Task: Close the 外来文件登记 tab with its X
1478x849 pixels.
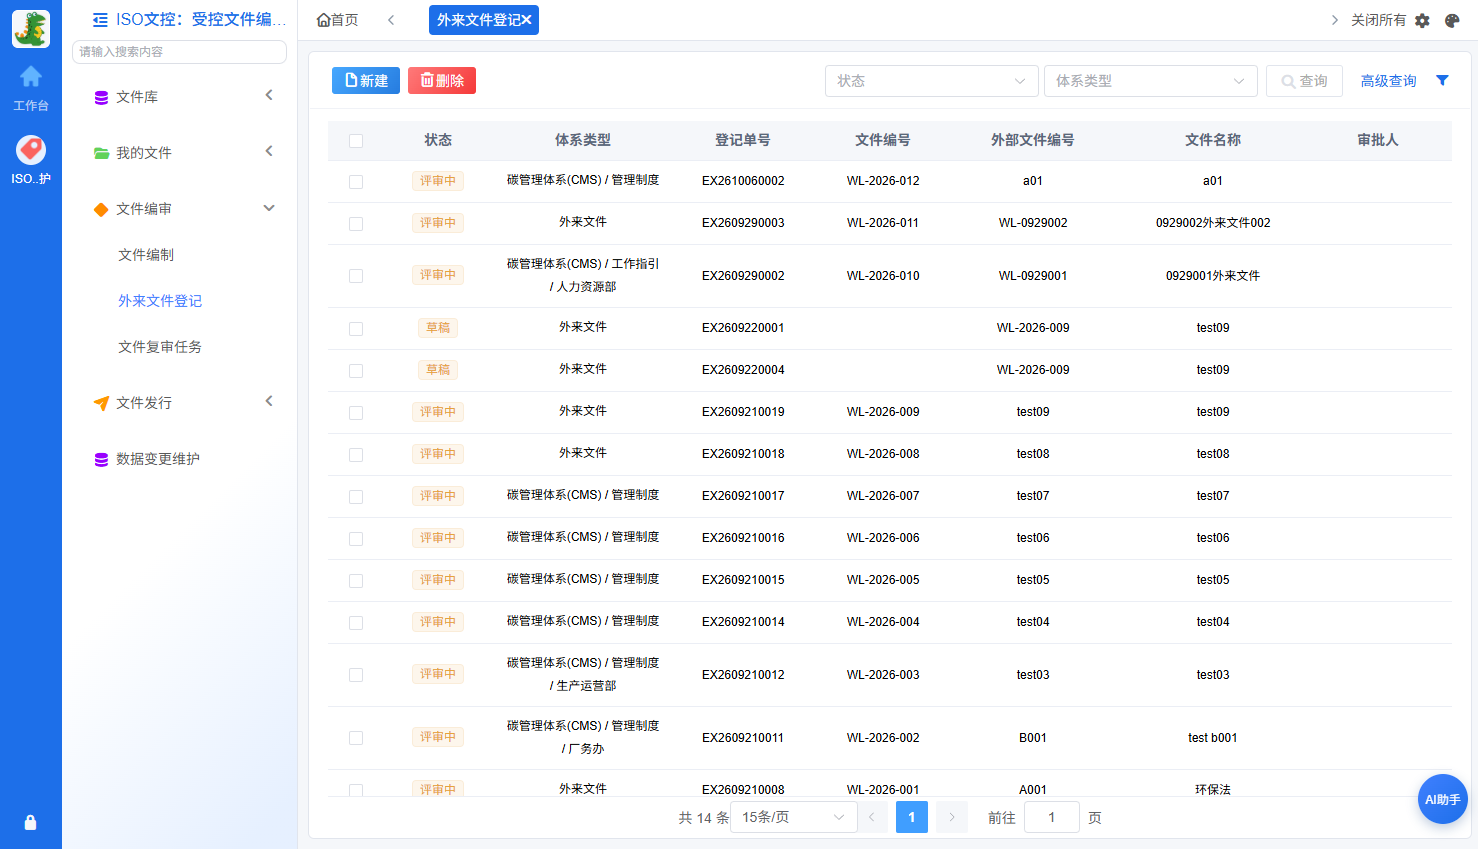Action: pyautogui.click(x=526, y=20)
